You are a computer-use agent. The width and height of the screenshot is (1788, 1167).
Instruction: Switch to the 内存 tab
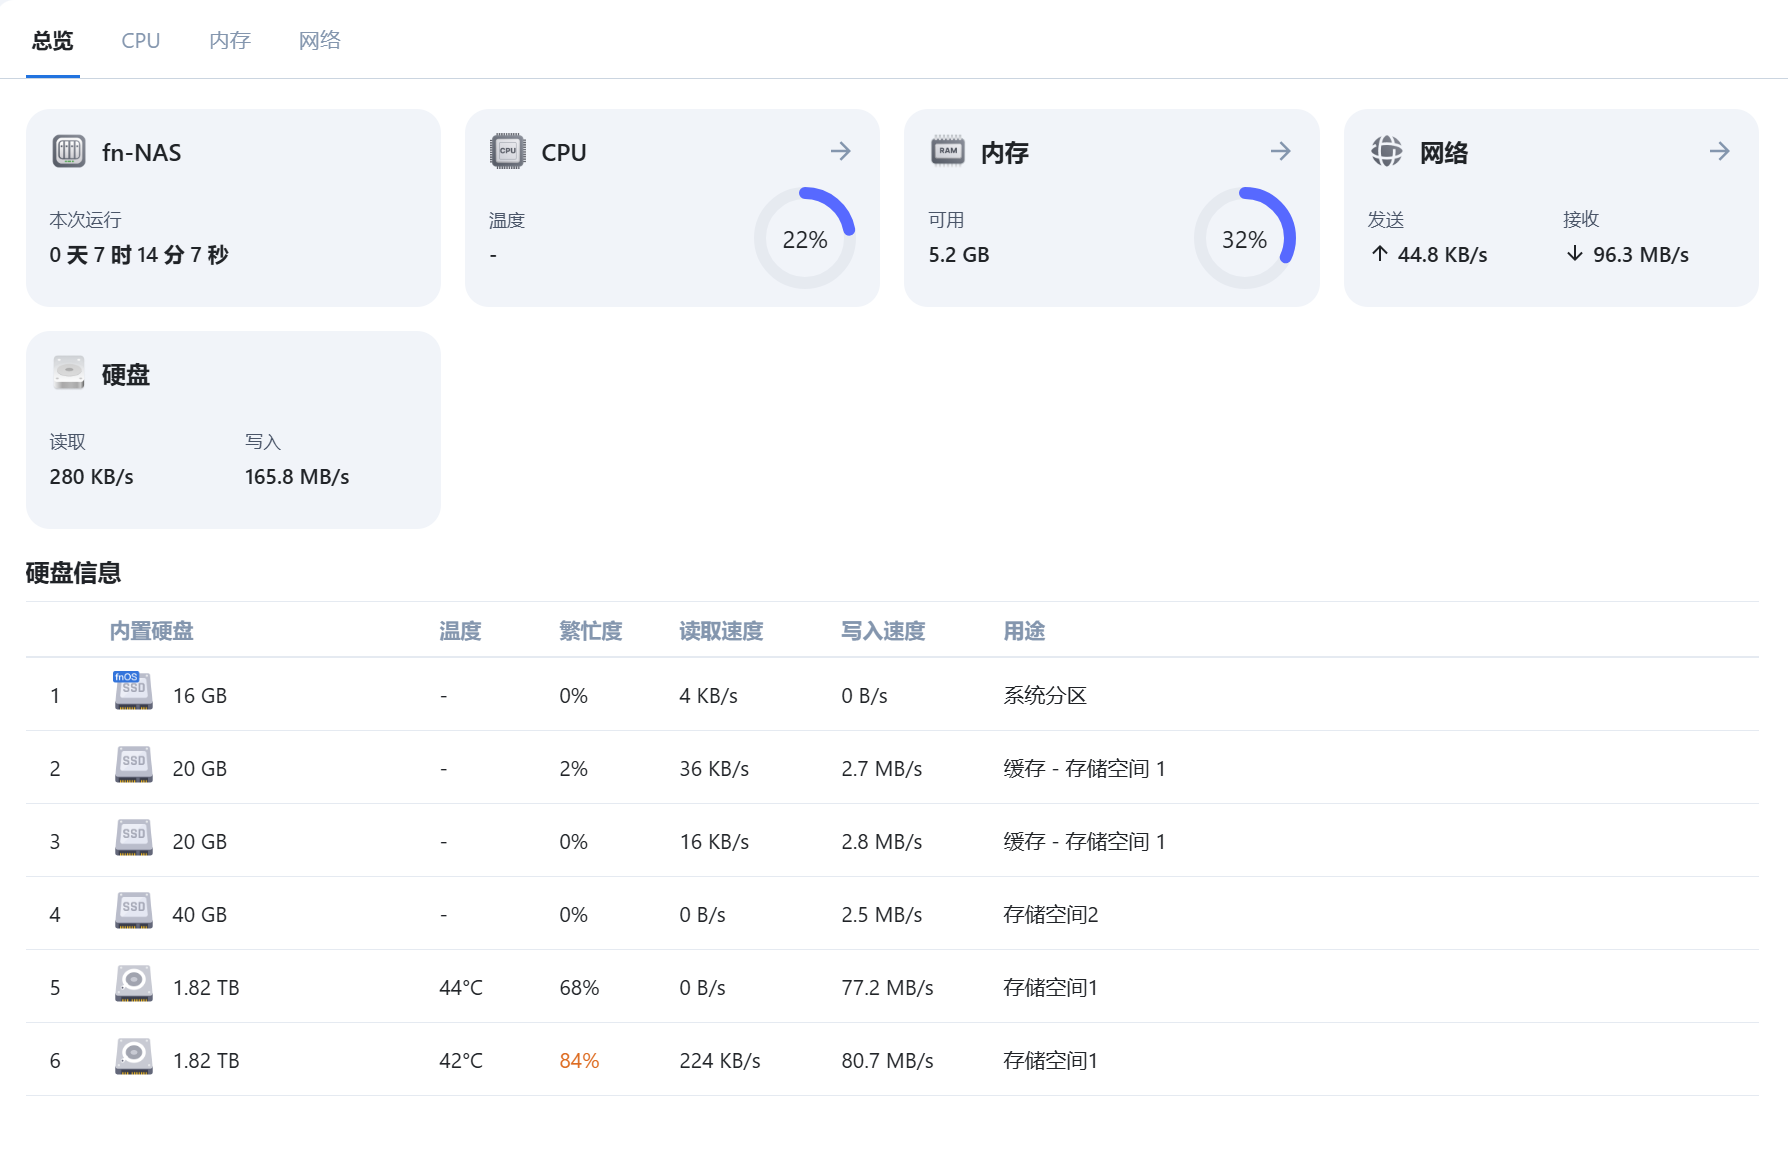point(229,40)
